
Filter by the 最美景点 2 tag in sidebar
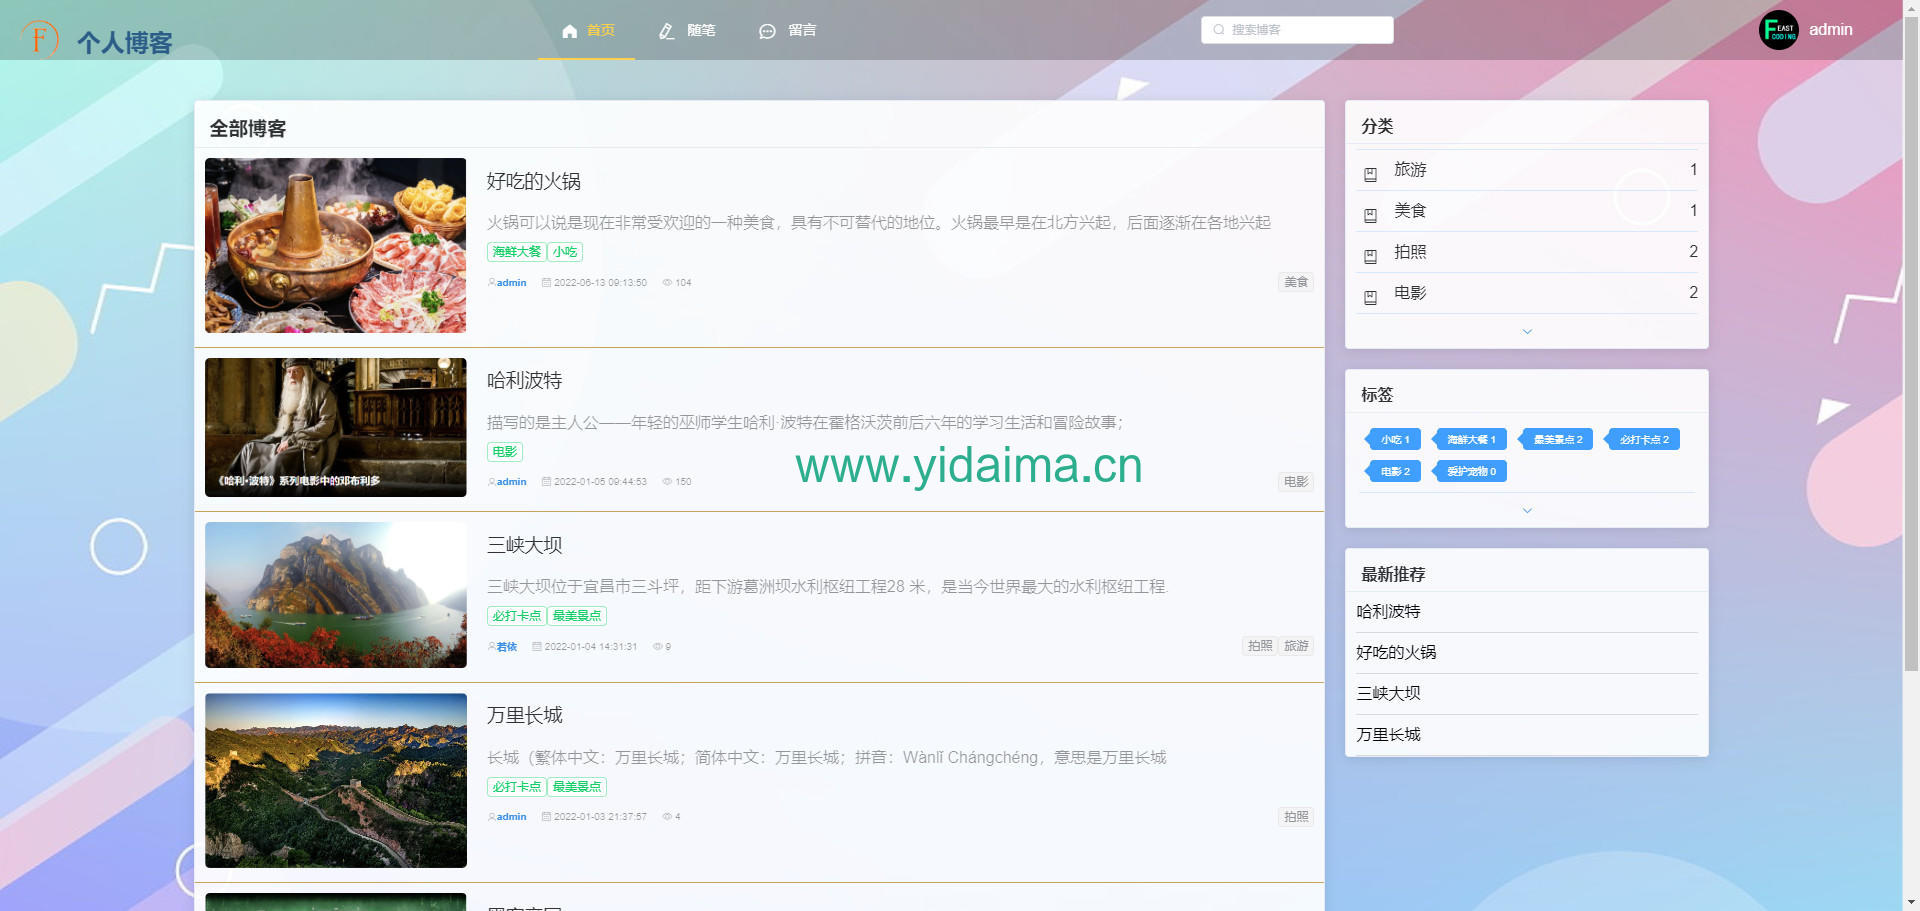[1555, 440]
